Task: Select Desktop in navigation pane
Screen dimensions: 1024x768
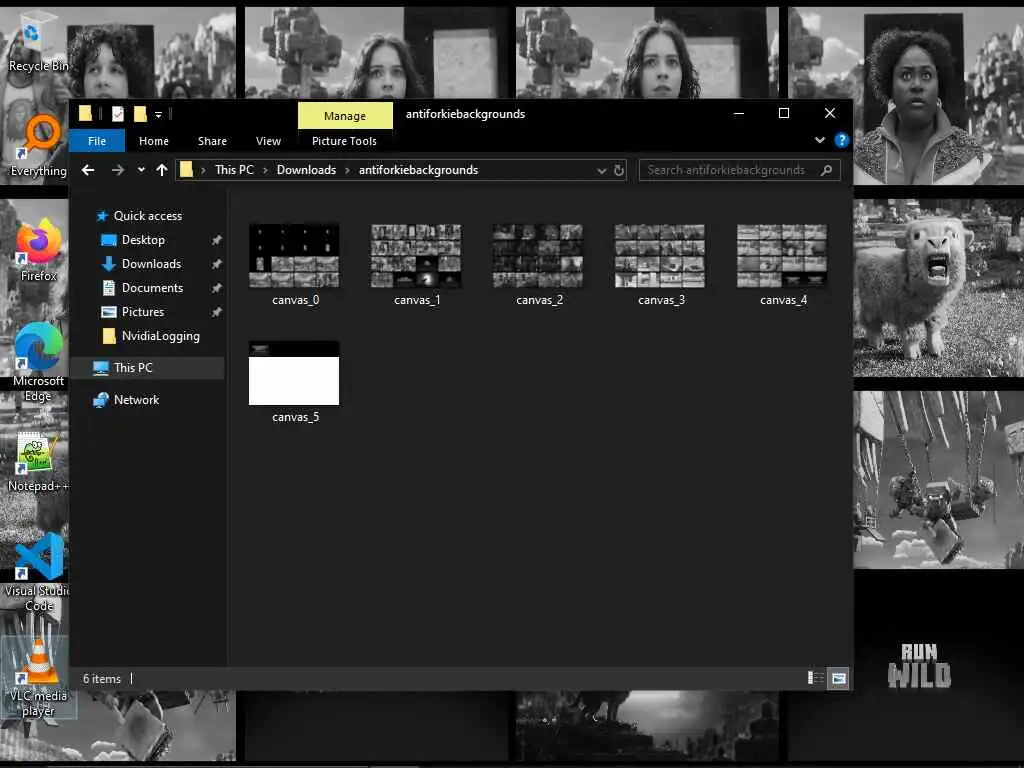Action: point(143,240)
